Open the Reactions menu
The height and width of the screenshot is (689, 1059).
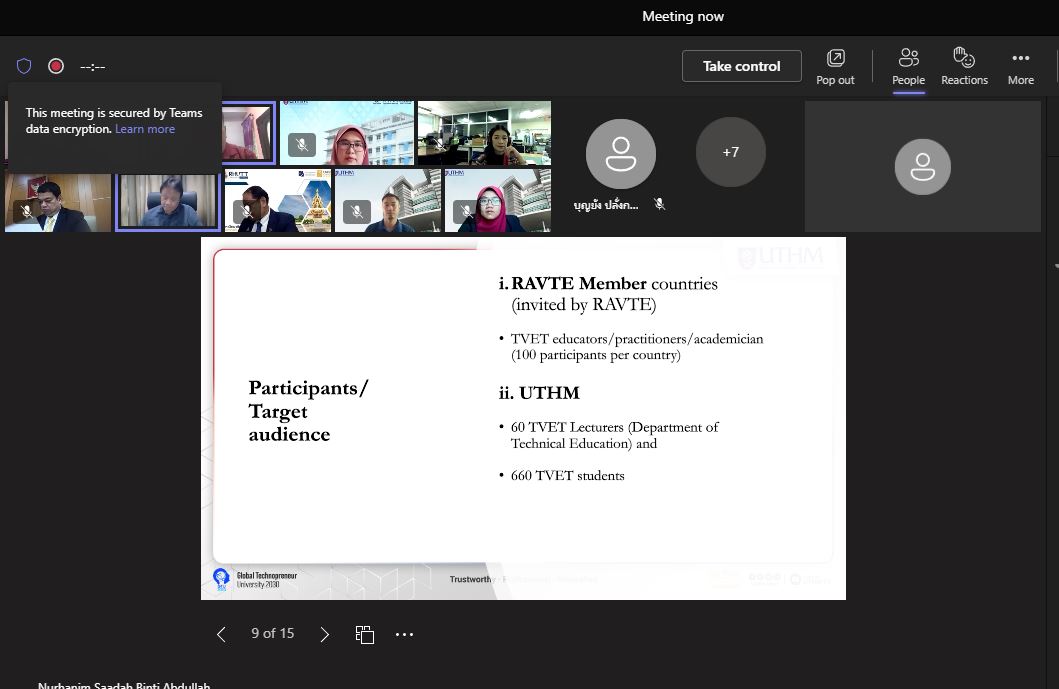click(x=964, y=67)
